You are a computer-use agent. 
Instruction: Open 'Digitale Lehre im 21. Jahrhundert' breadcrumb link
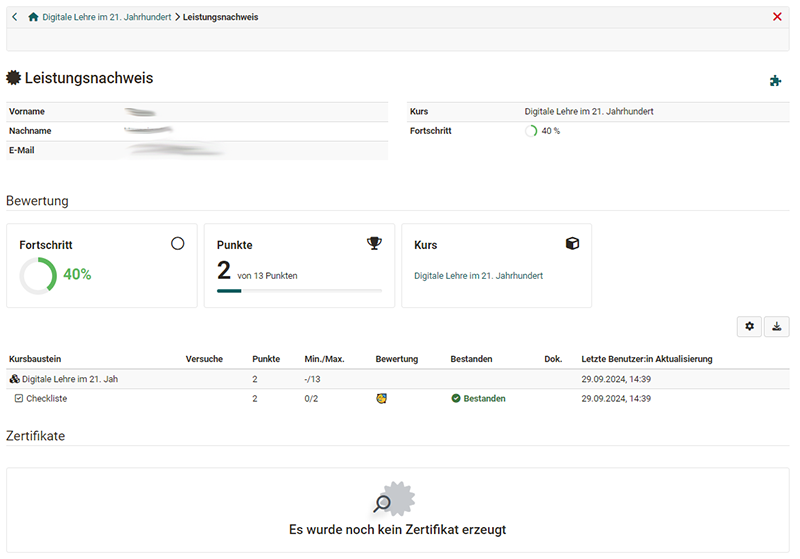[106, 17]
